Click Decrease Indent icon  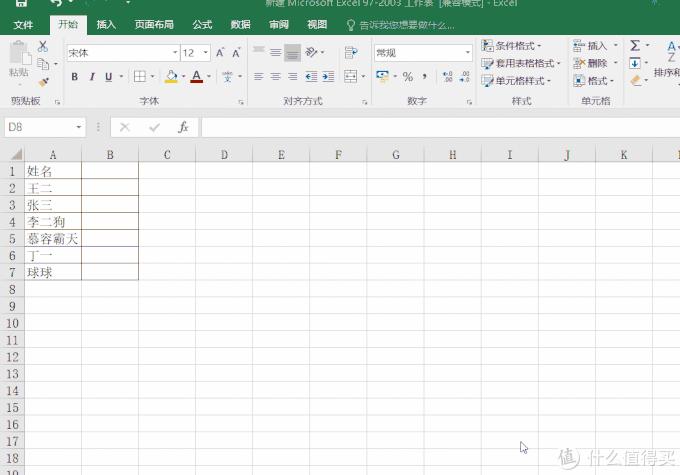(311, 77)
